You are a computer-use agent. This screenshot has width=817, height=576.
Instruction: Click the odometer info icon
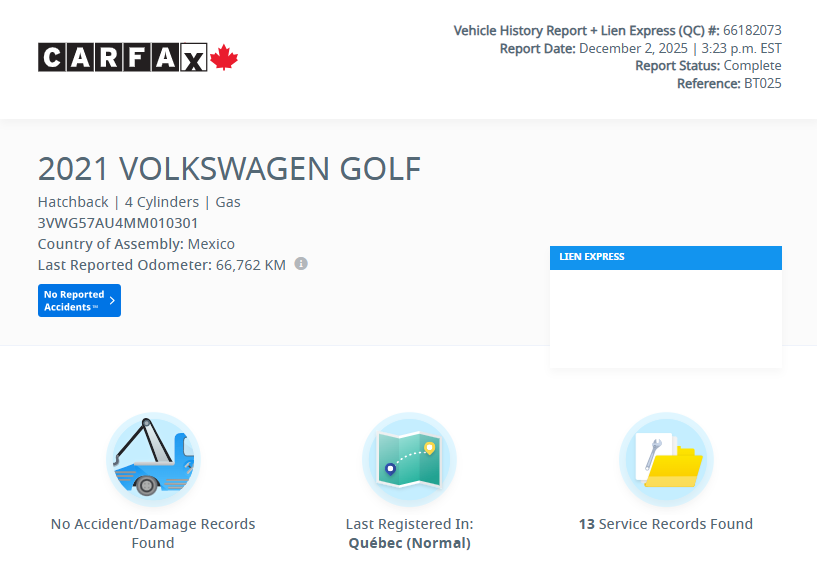302,264
